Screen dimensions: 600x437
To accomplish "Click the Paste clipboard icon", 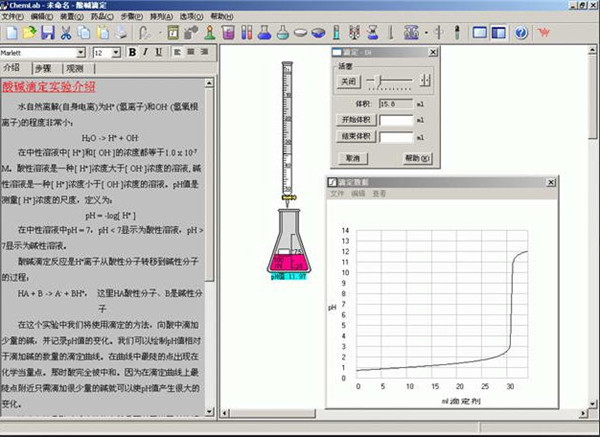I will tap(103, 33).
